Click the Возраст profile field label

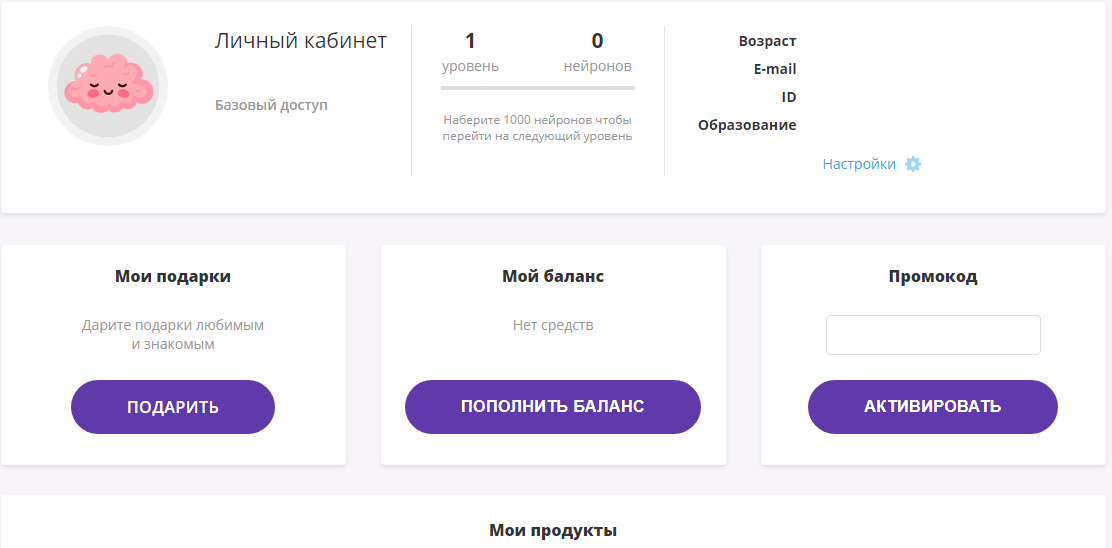[767, 41]
